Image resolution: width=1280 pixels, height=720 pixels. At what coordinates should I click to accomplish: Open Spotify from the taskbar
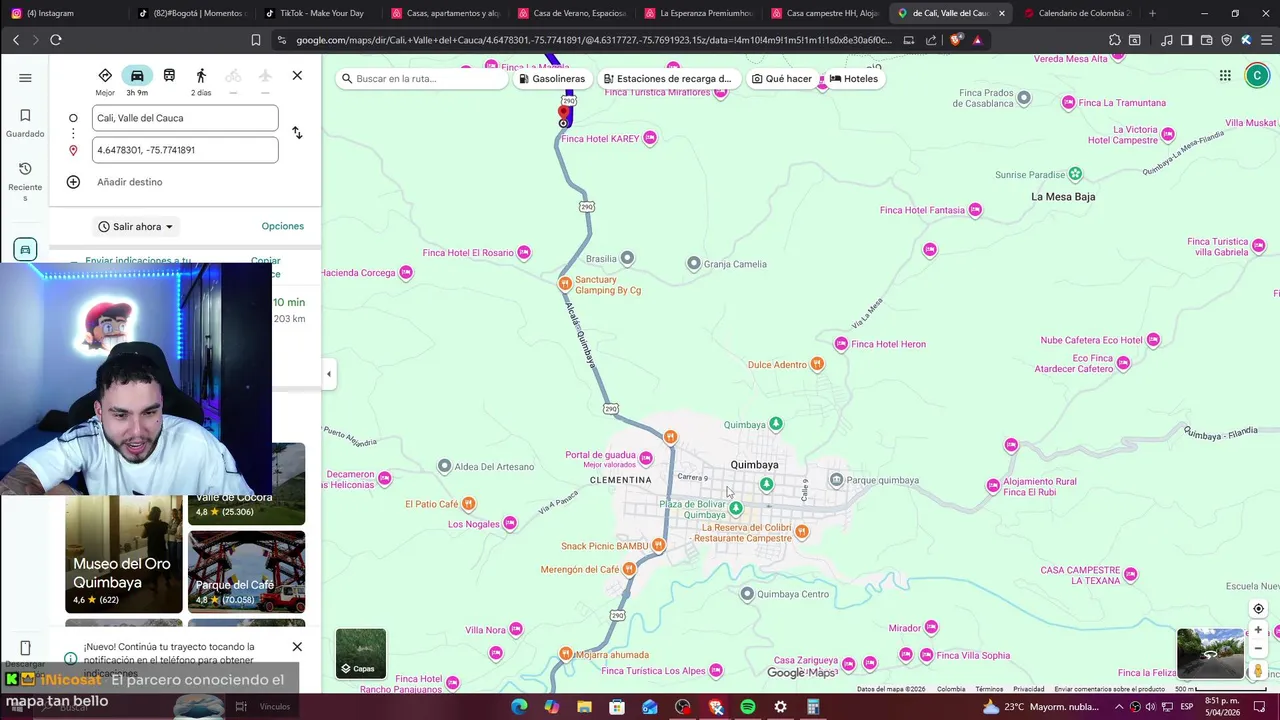pyautogui.click(x=748, y=707)
